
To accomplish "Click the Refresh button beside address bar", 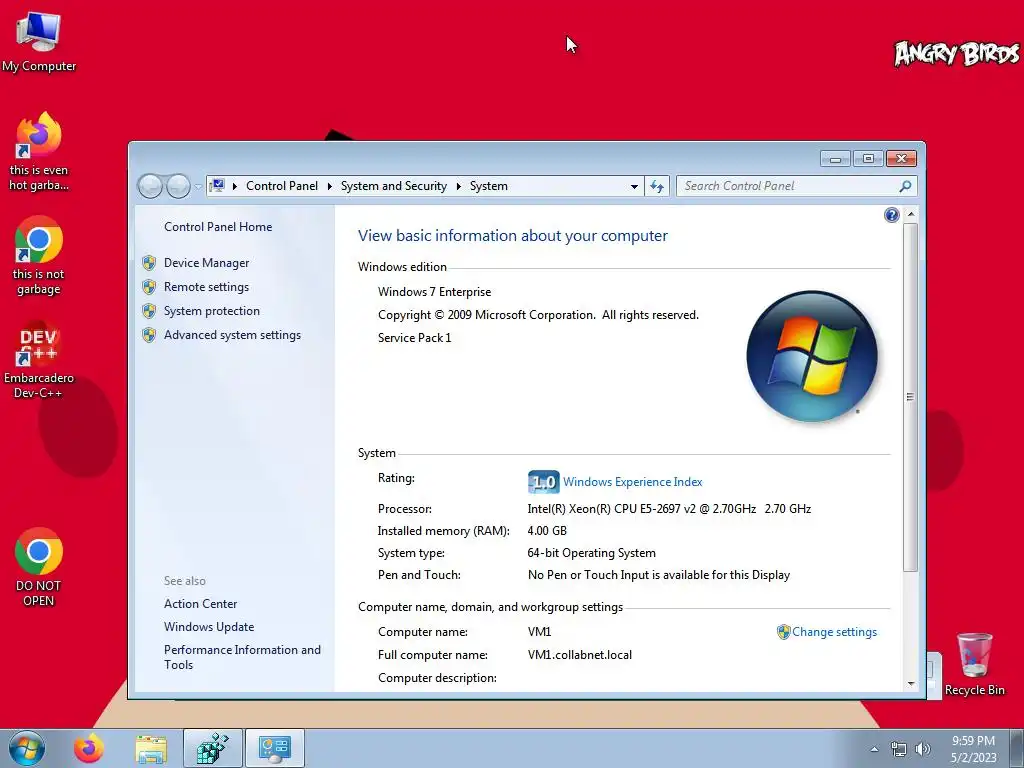I will 657,187.
